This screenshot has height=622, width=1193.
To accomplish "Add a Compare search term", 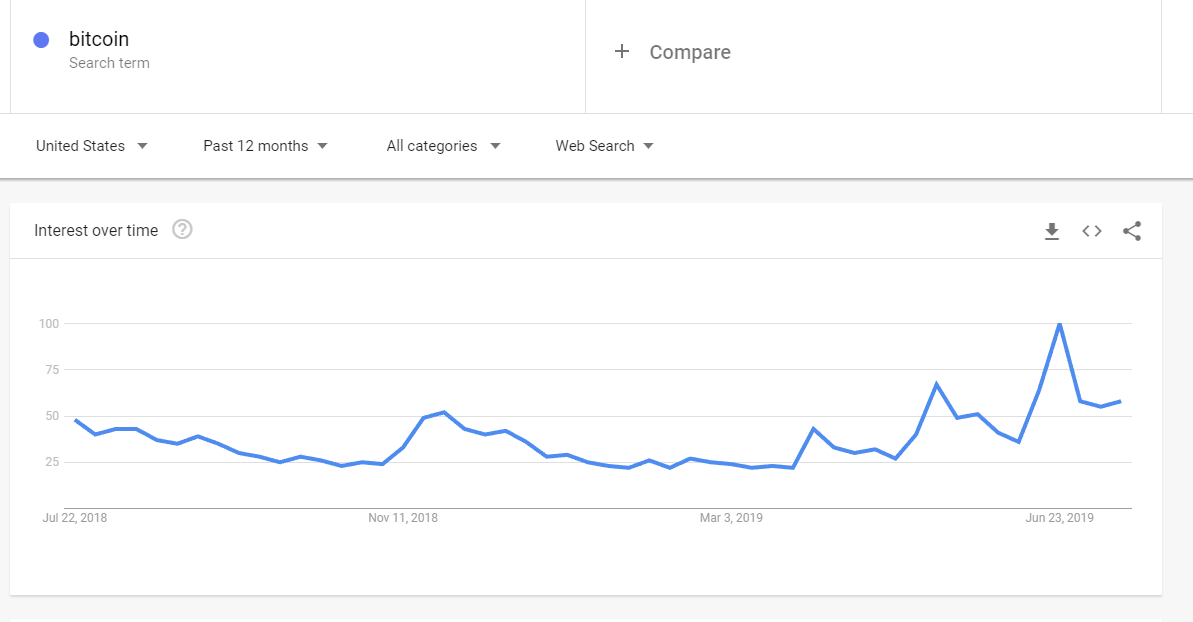I will (690, 52).
